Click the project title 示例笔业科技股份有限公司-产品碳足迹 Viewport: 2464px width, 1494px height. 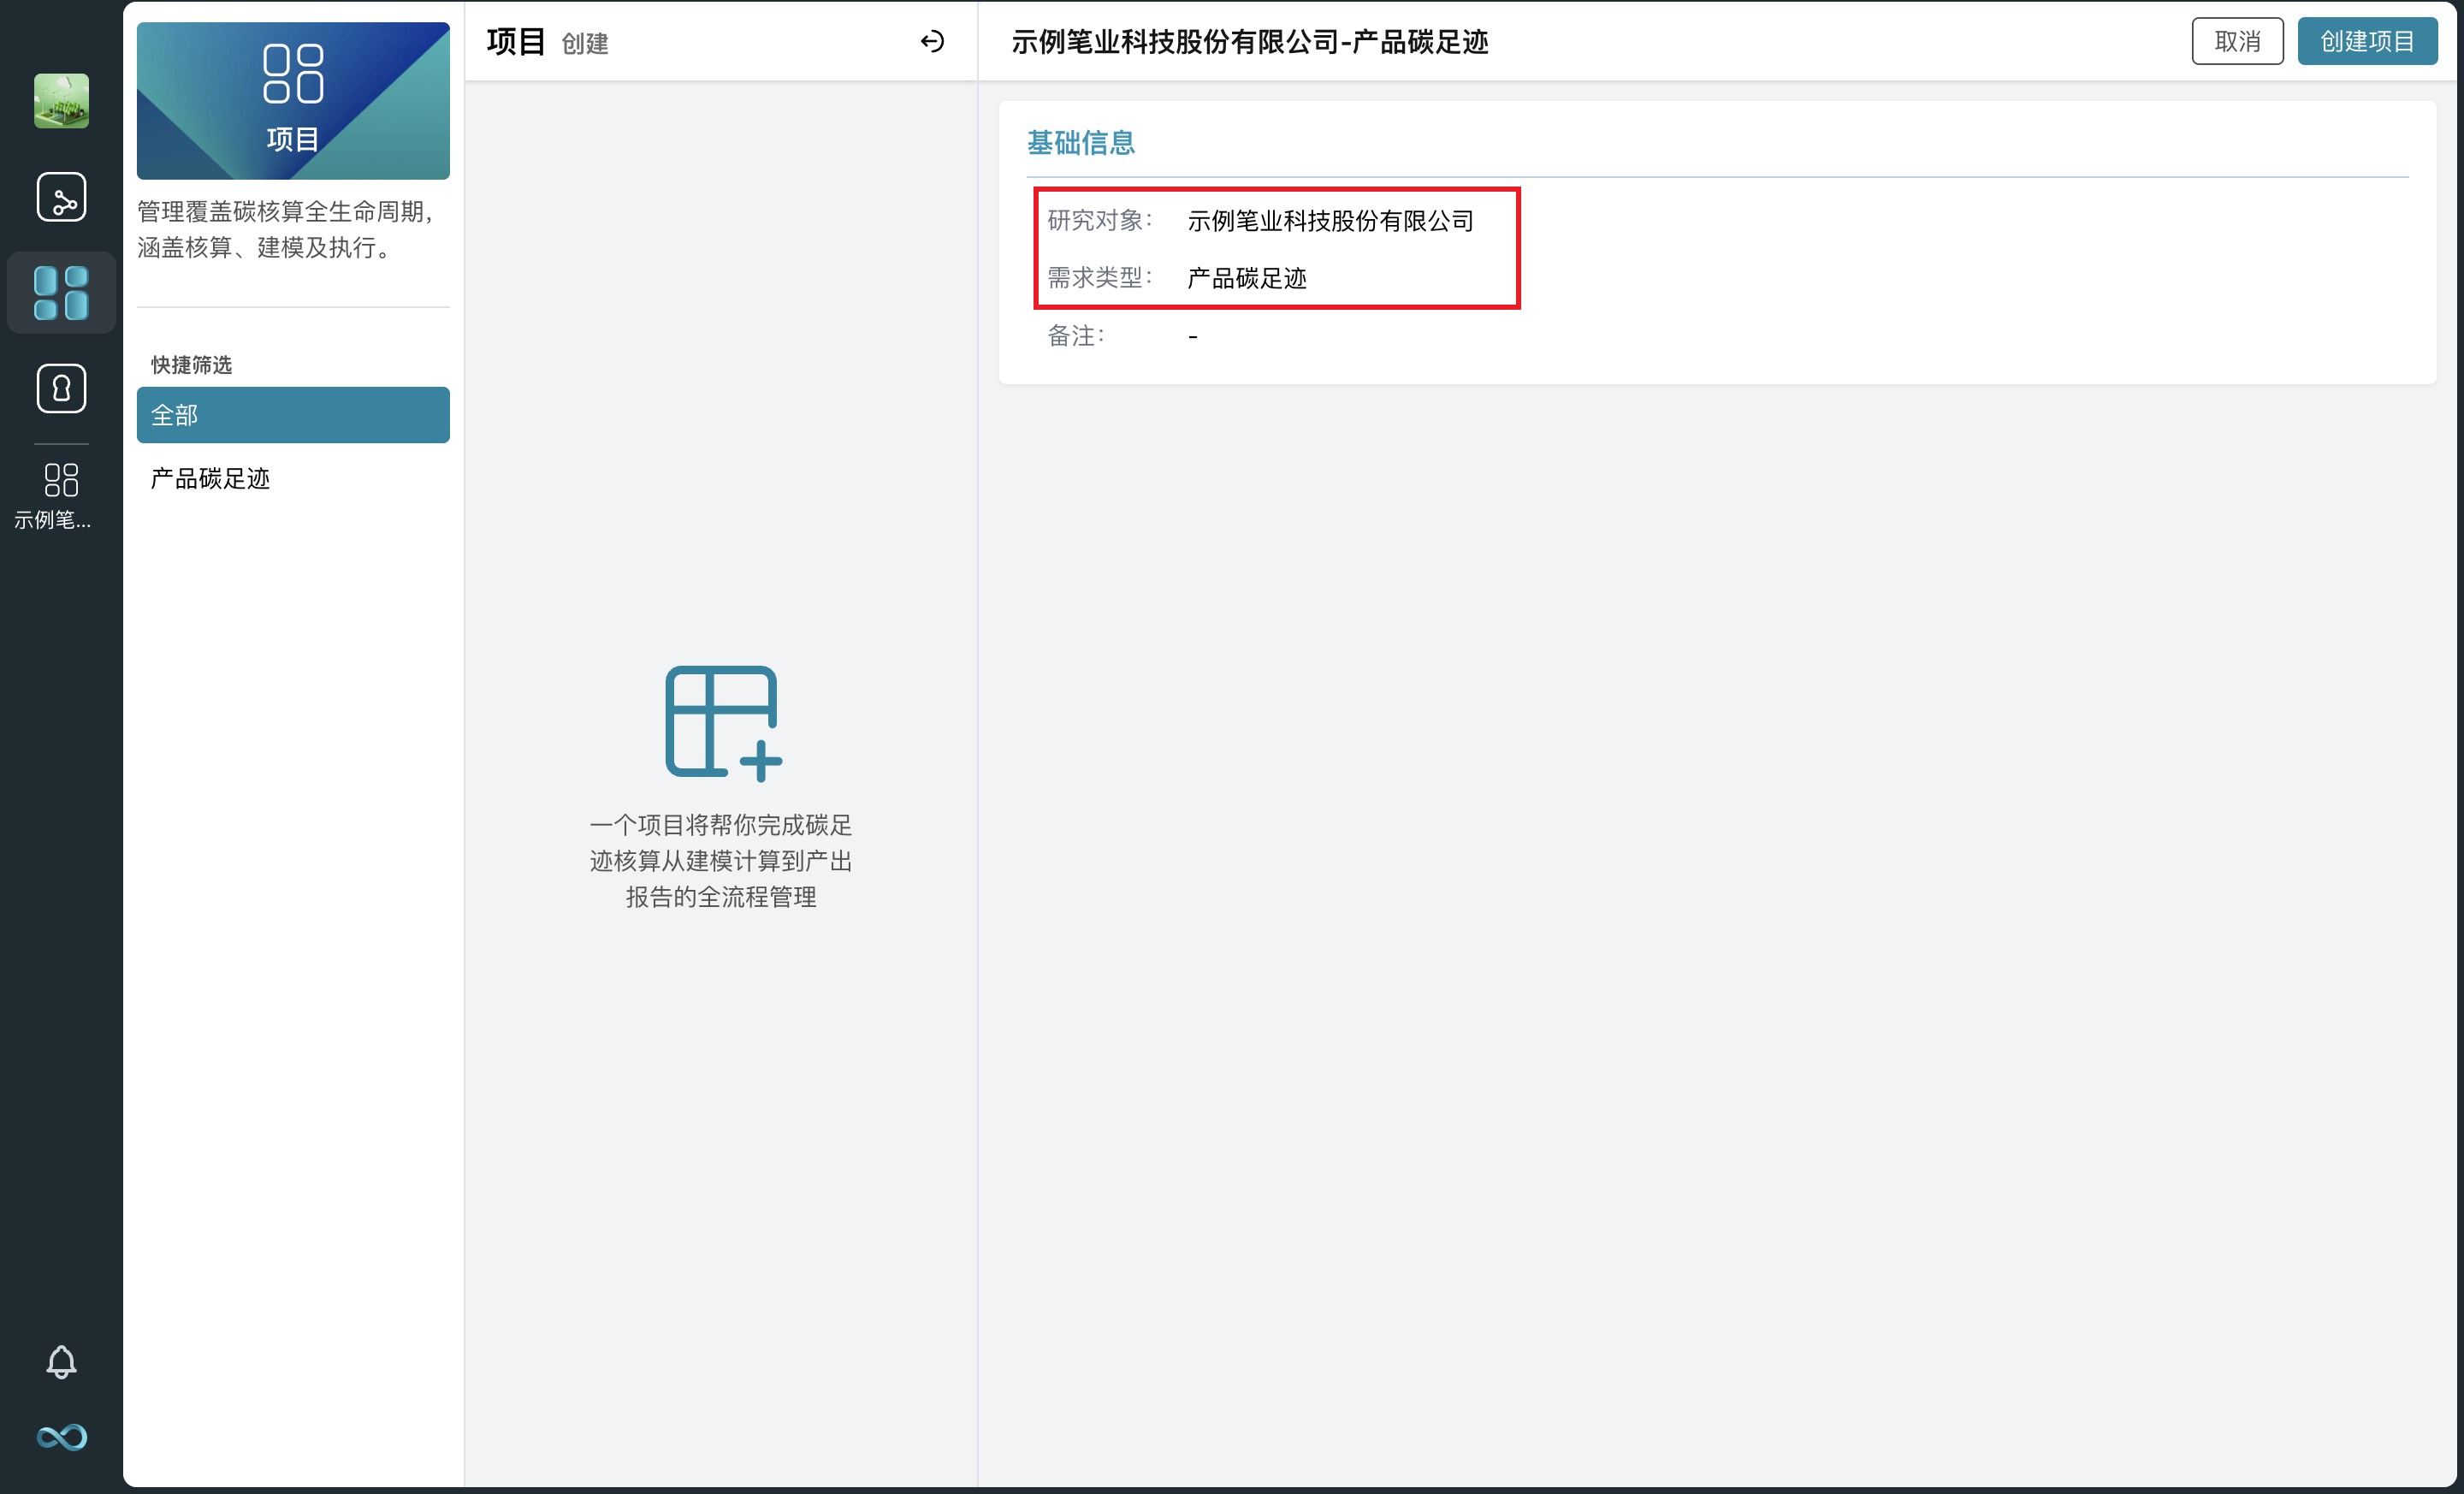pyautogui.click(x=1249, y=42)
